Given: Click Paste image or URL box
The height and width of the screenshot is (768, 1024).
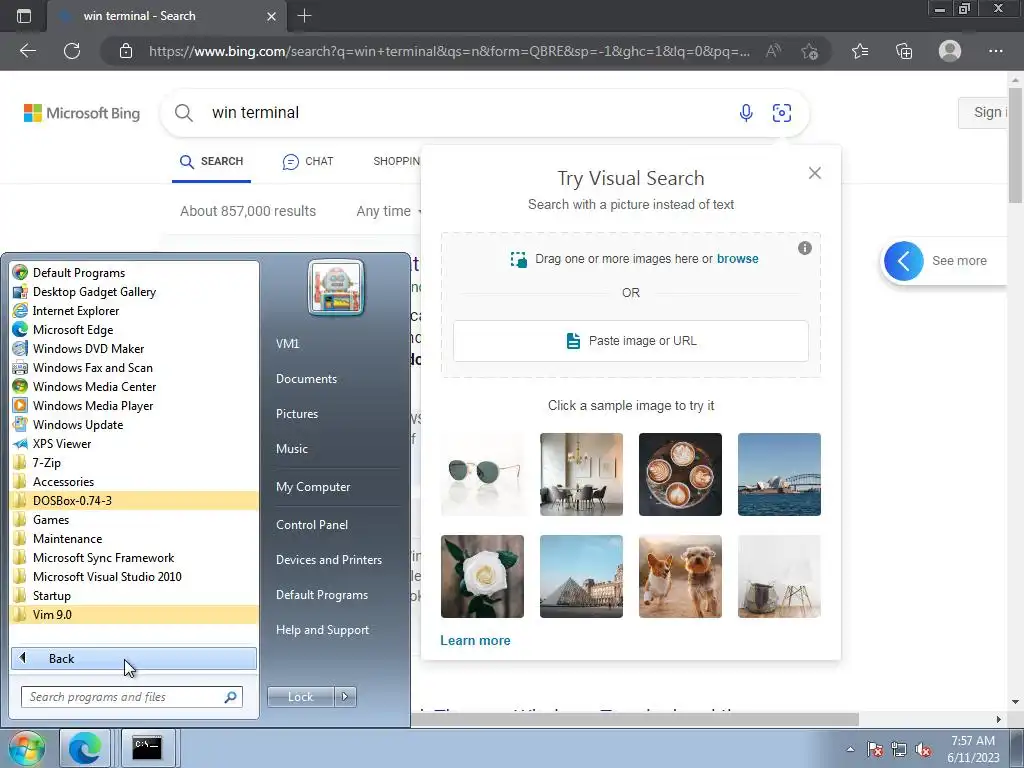Looking at the screenshot, I should click(x=631, y=341).
